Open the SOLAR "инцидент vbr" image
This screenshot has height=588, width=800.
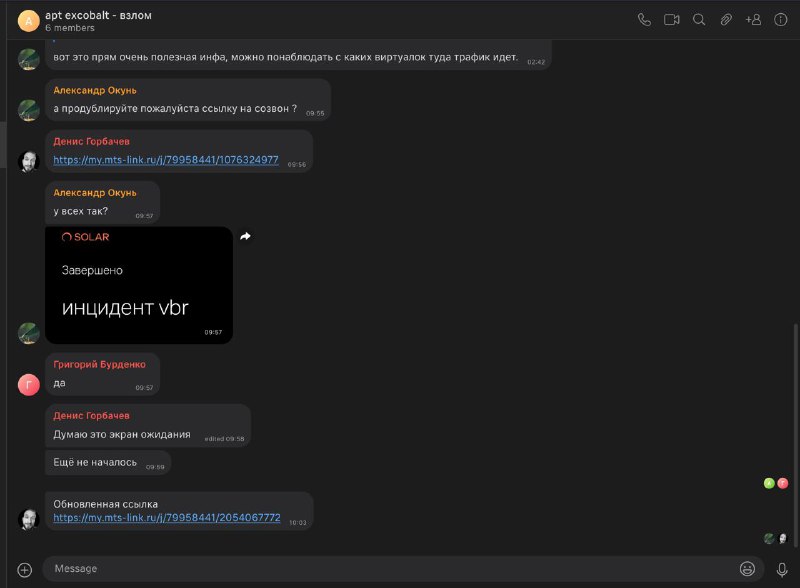[x=139, y=285]
